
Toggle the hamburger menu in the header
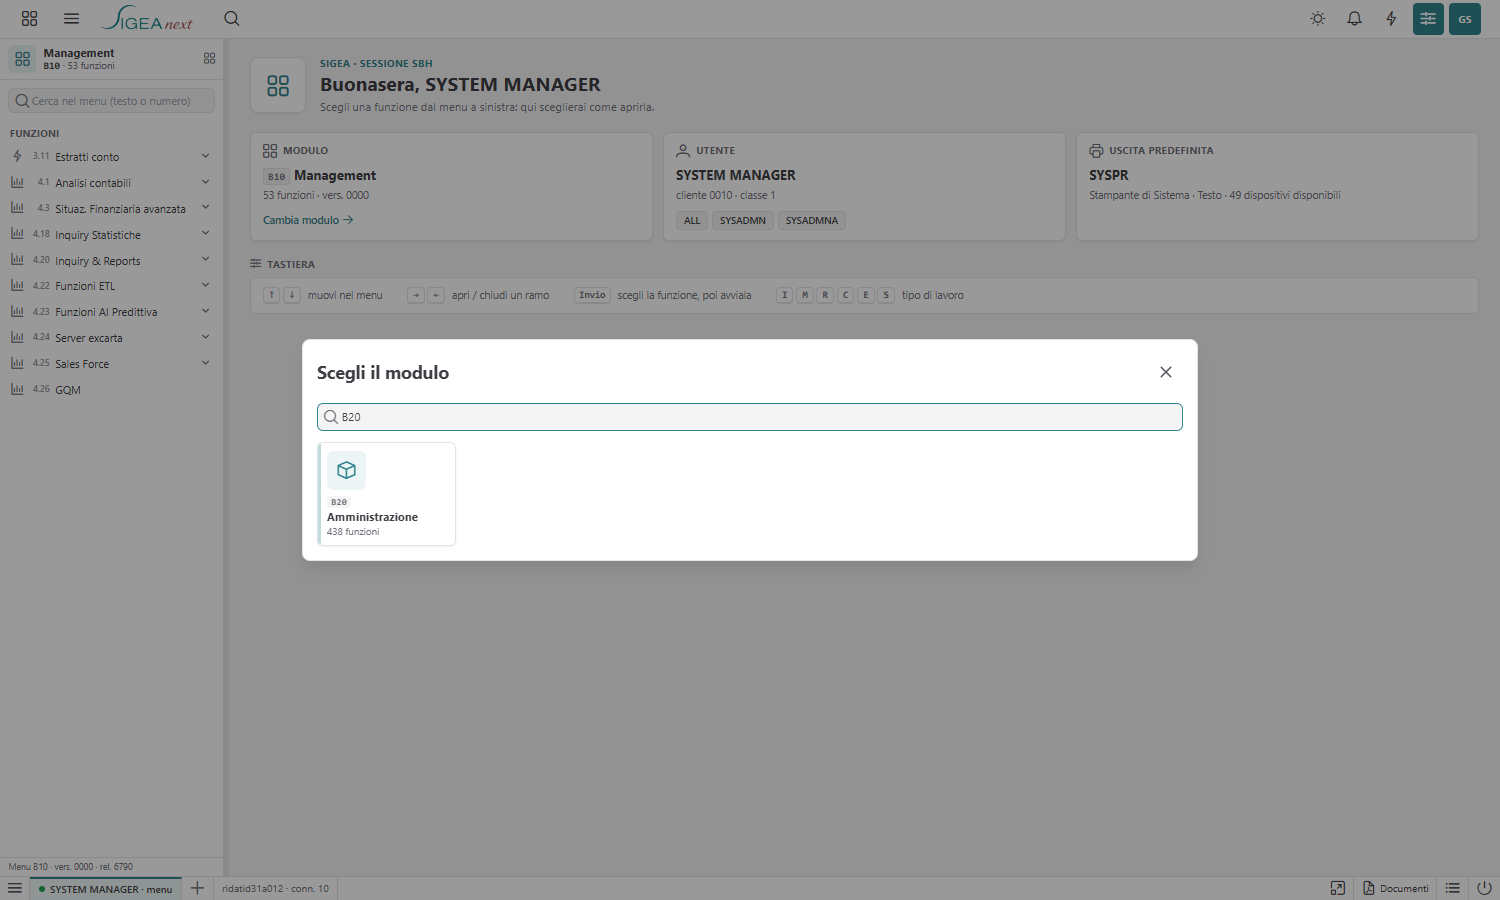(x=71, y=19)
